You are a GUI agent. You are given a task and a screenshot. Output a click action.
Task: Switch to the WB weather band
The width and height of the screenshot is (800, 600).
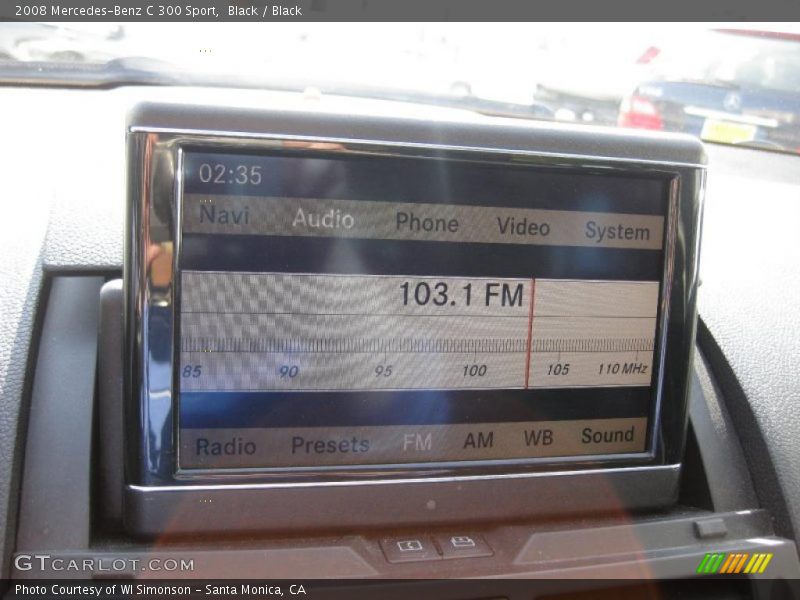pyautogui.click(x=538, y=438)
